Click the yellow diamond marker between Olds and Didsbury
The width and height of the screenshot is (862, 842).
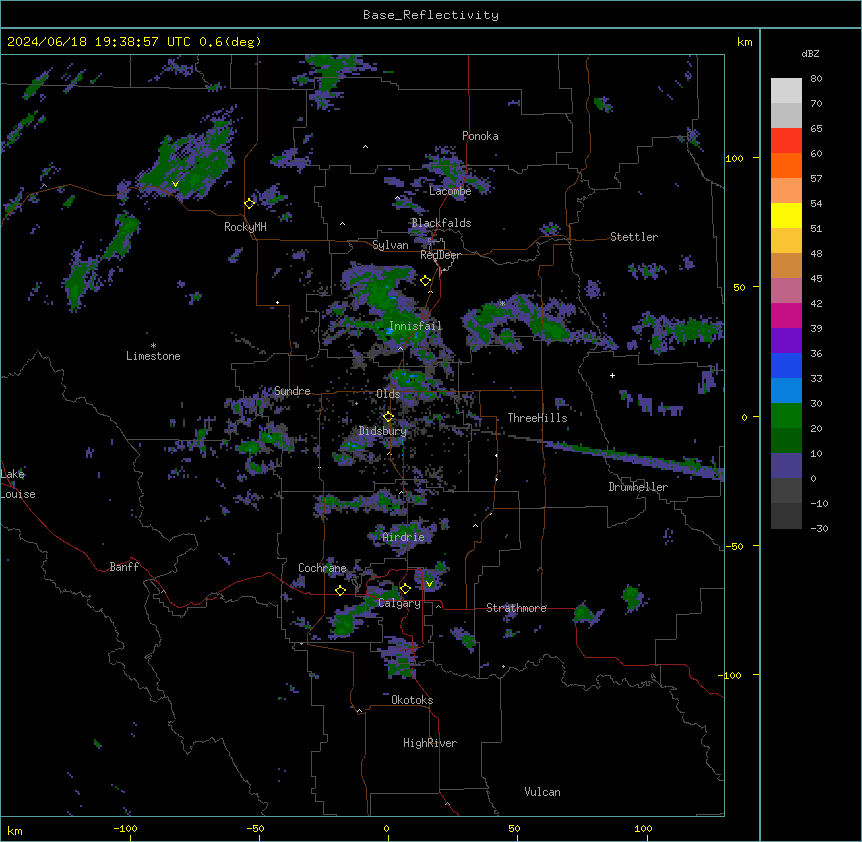tap(388, 417)
